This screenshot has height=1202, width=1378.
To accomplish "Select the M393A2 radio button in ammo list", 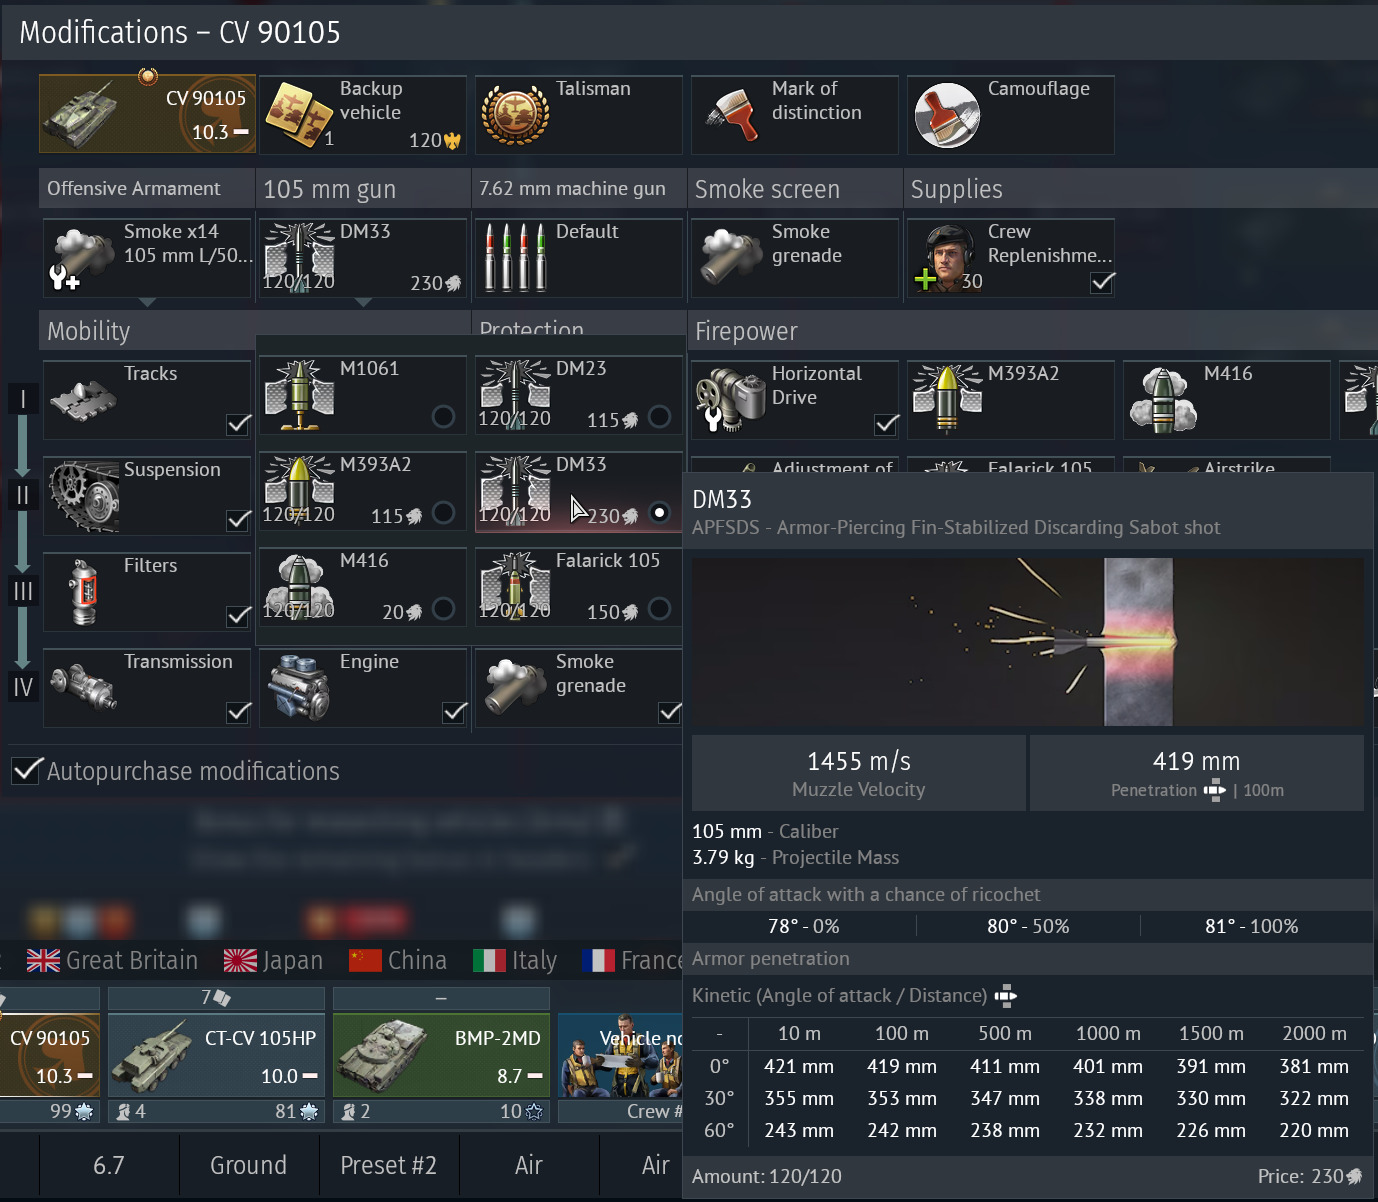I will pyautogui.click(x=443, y=513).
